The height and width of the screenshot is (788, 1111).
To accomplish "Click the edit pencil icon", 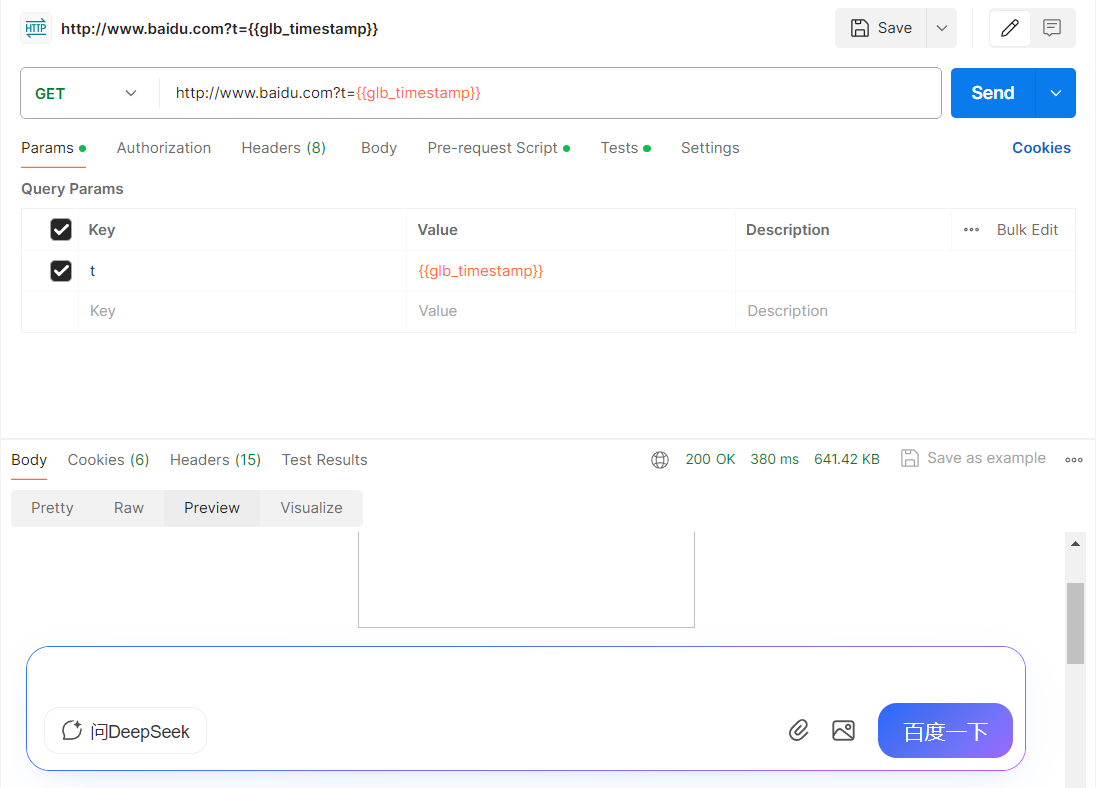I will coord(1010,28).
